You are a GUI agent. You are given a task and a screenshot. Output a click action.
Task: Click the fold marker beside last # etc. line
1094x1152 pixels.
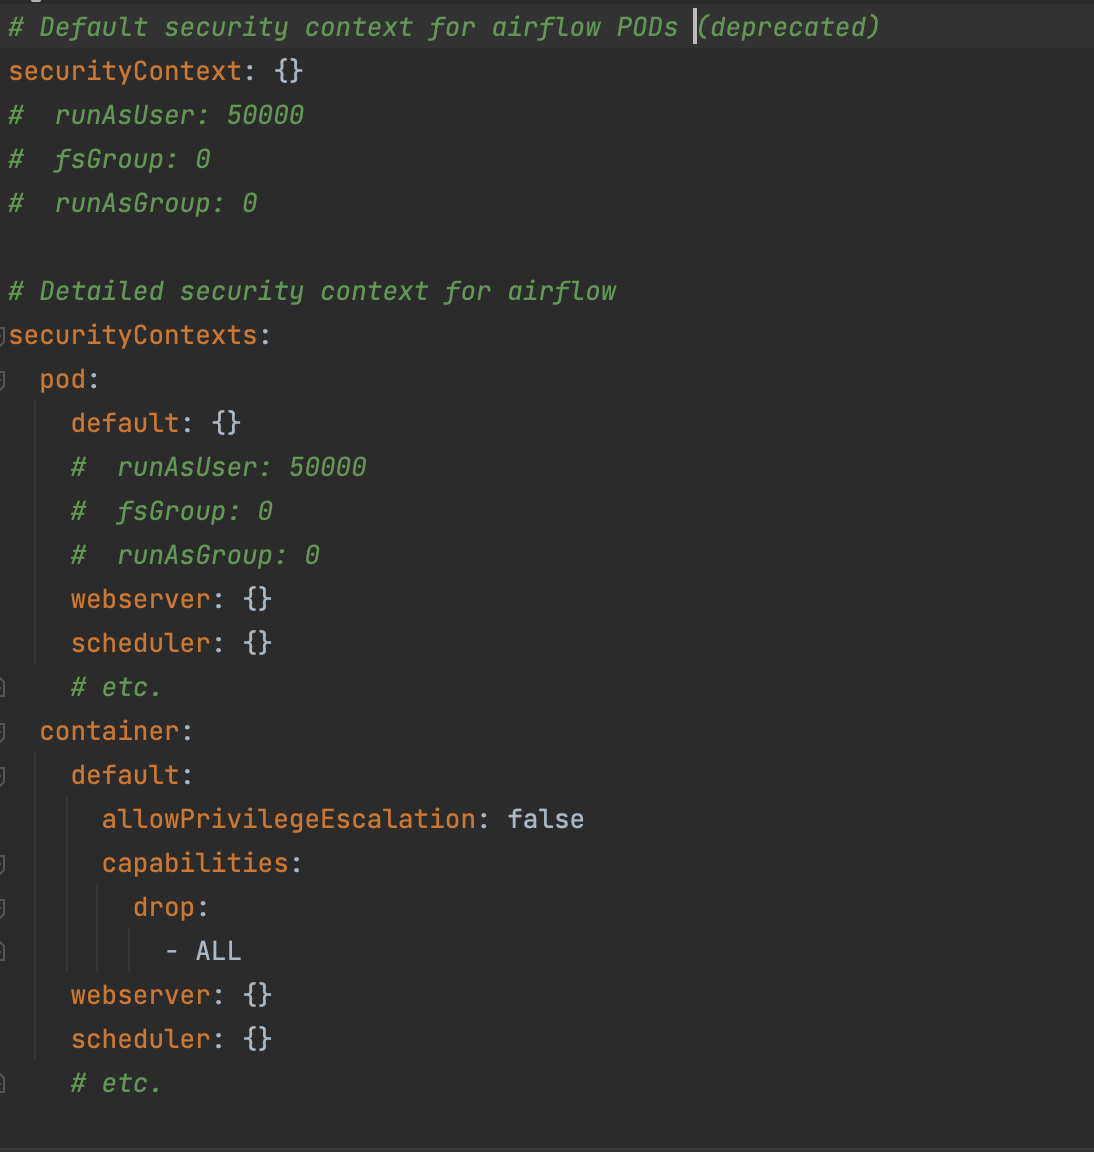point(4,1082)
